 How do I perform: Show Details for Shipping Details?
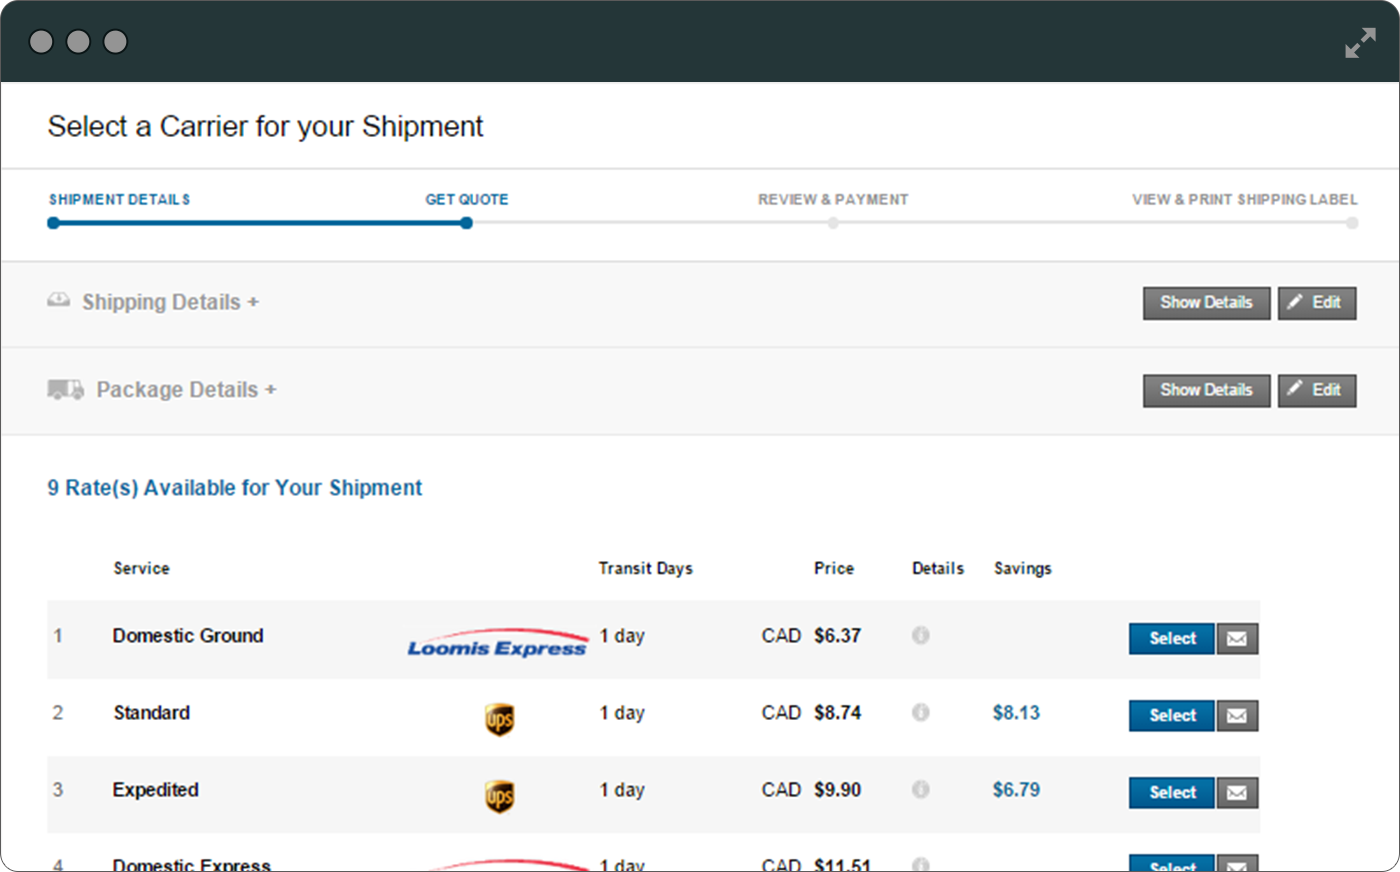[1206, 303]
